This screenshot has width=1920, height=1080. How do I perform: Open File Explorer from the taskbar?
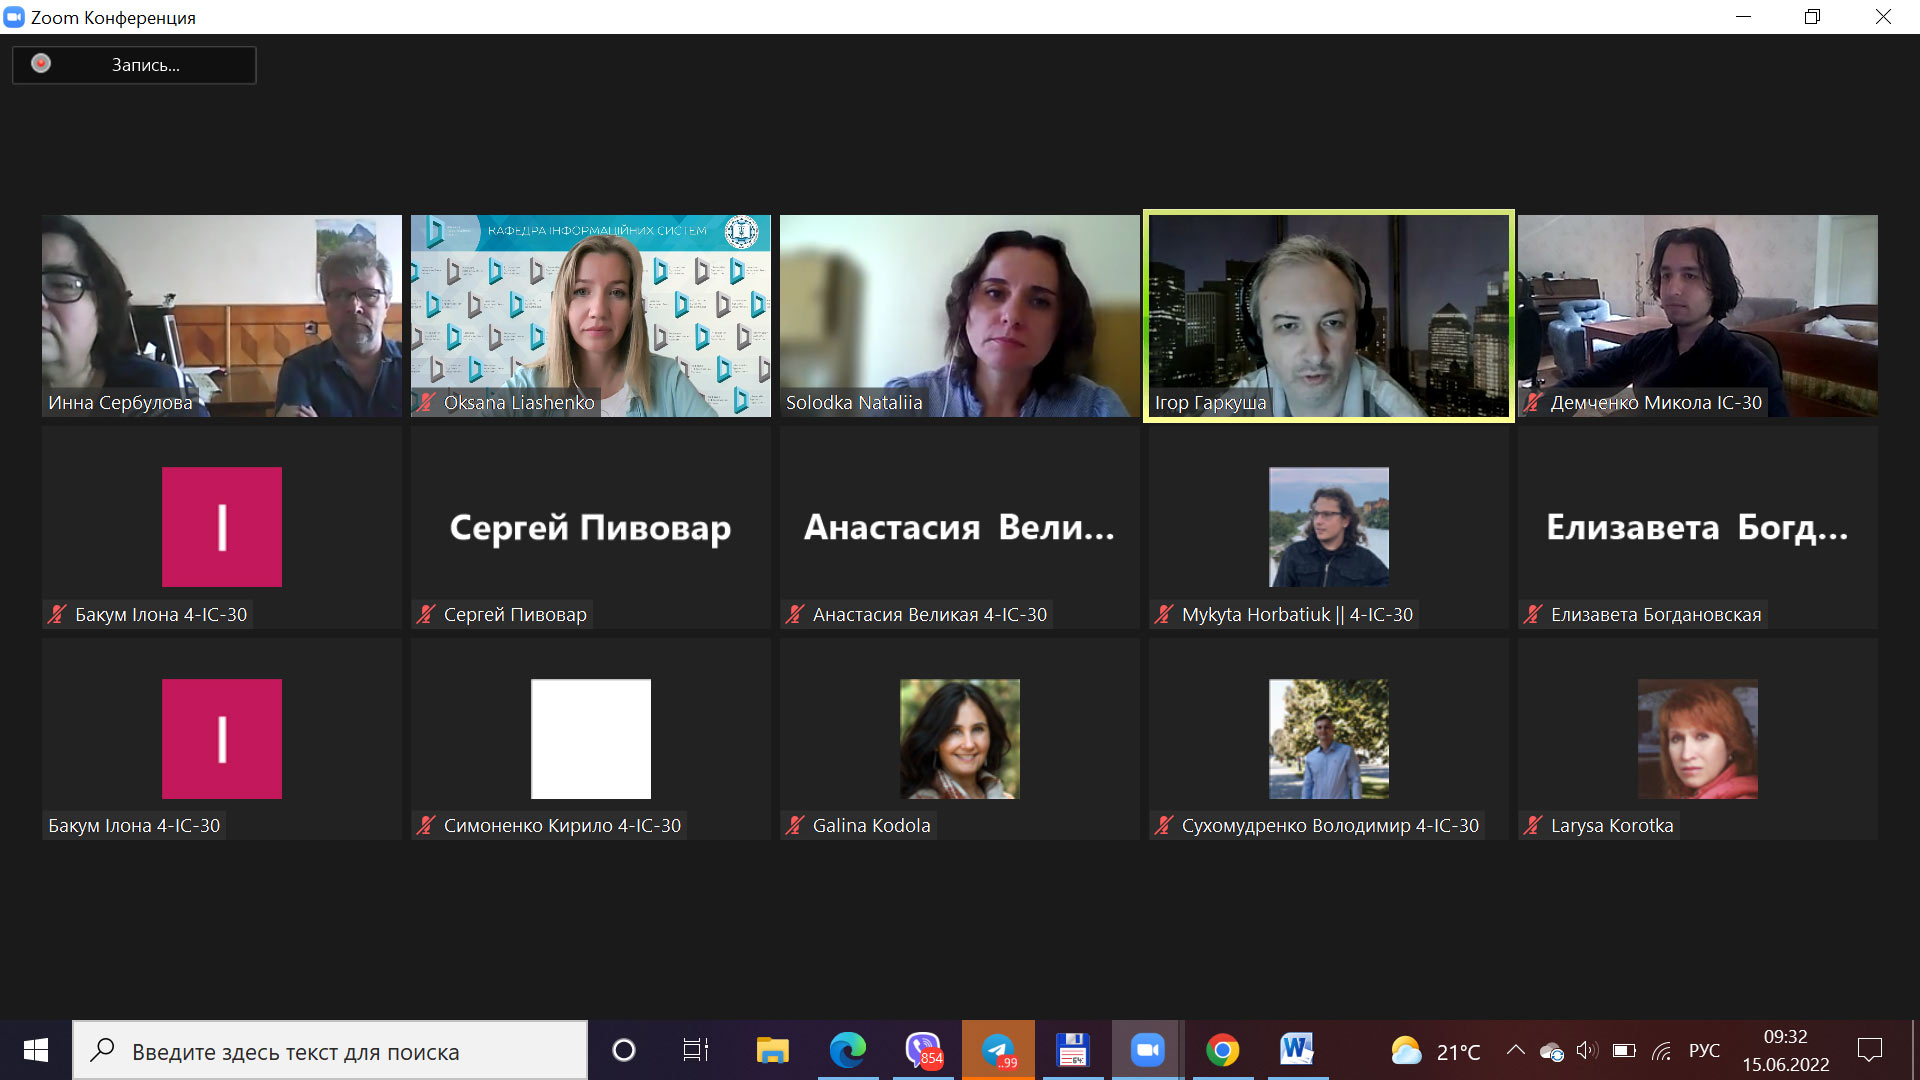click(772, 1050)
